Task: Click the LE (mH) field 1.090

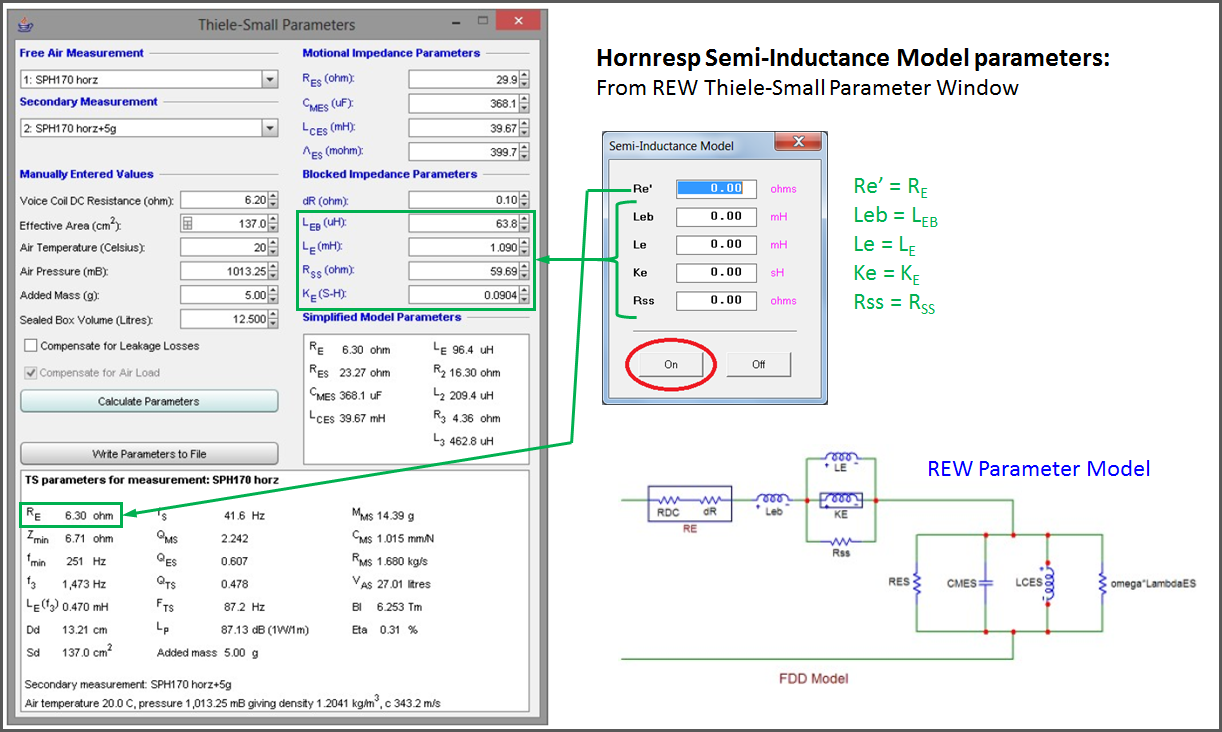Action: 464,247
